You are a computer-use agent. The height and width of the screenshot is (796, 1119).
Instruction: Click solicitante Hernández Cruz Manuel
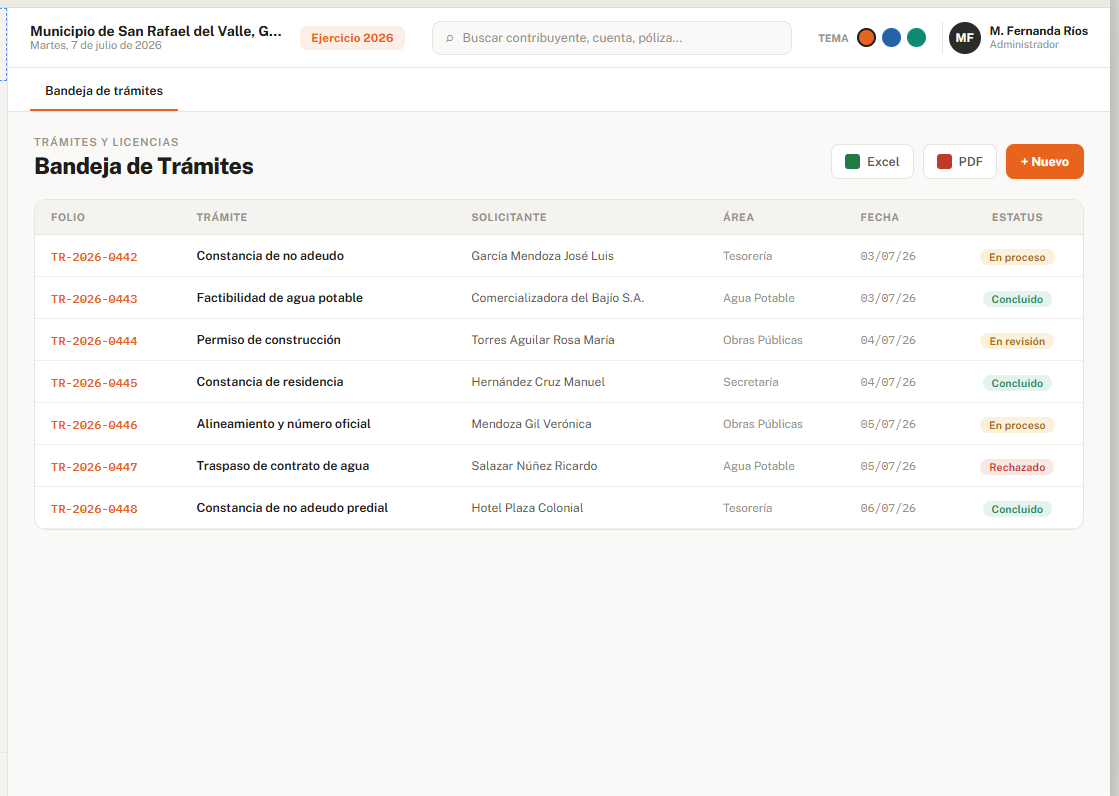tap(538, 382)
